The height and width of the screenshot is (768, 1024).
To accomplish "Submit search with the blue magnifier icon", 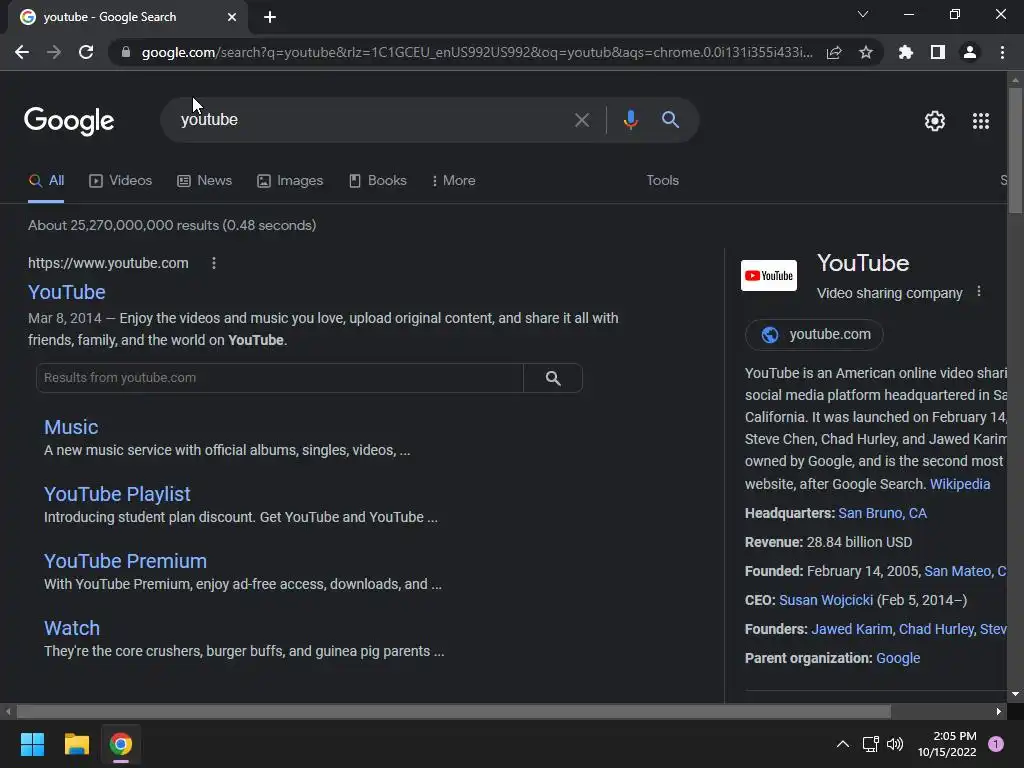I will [x=670, y=120].
